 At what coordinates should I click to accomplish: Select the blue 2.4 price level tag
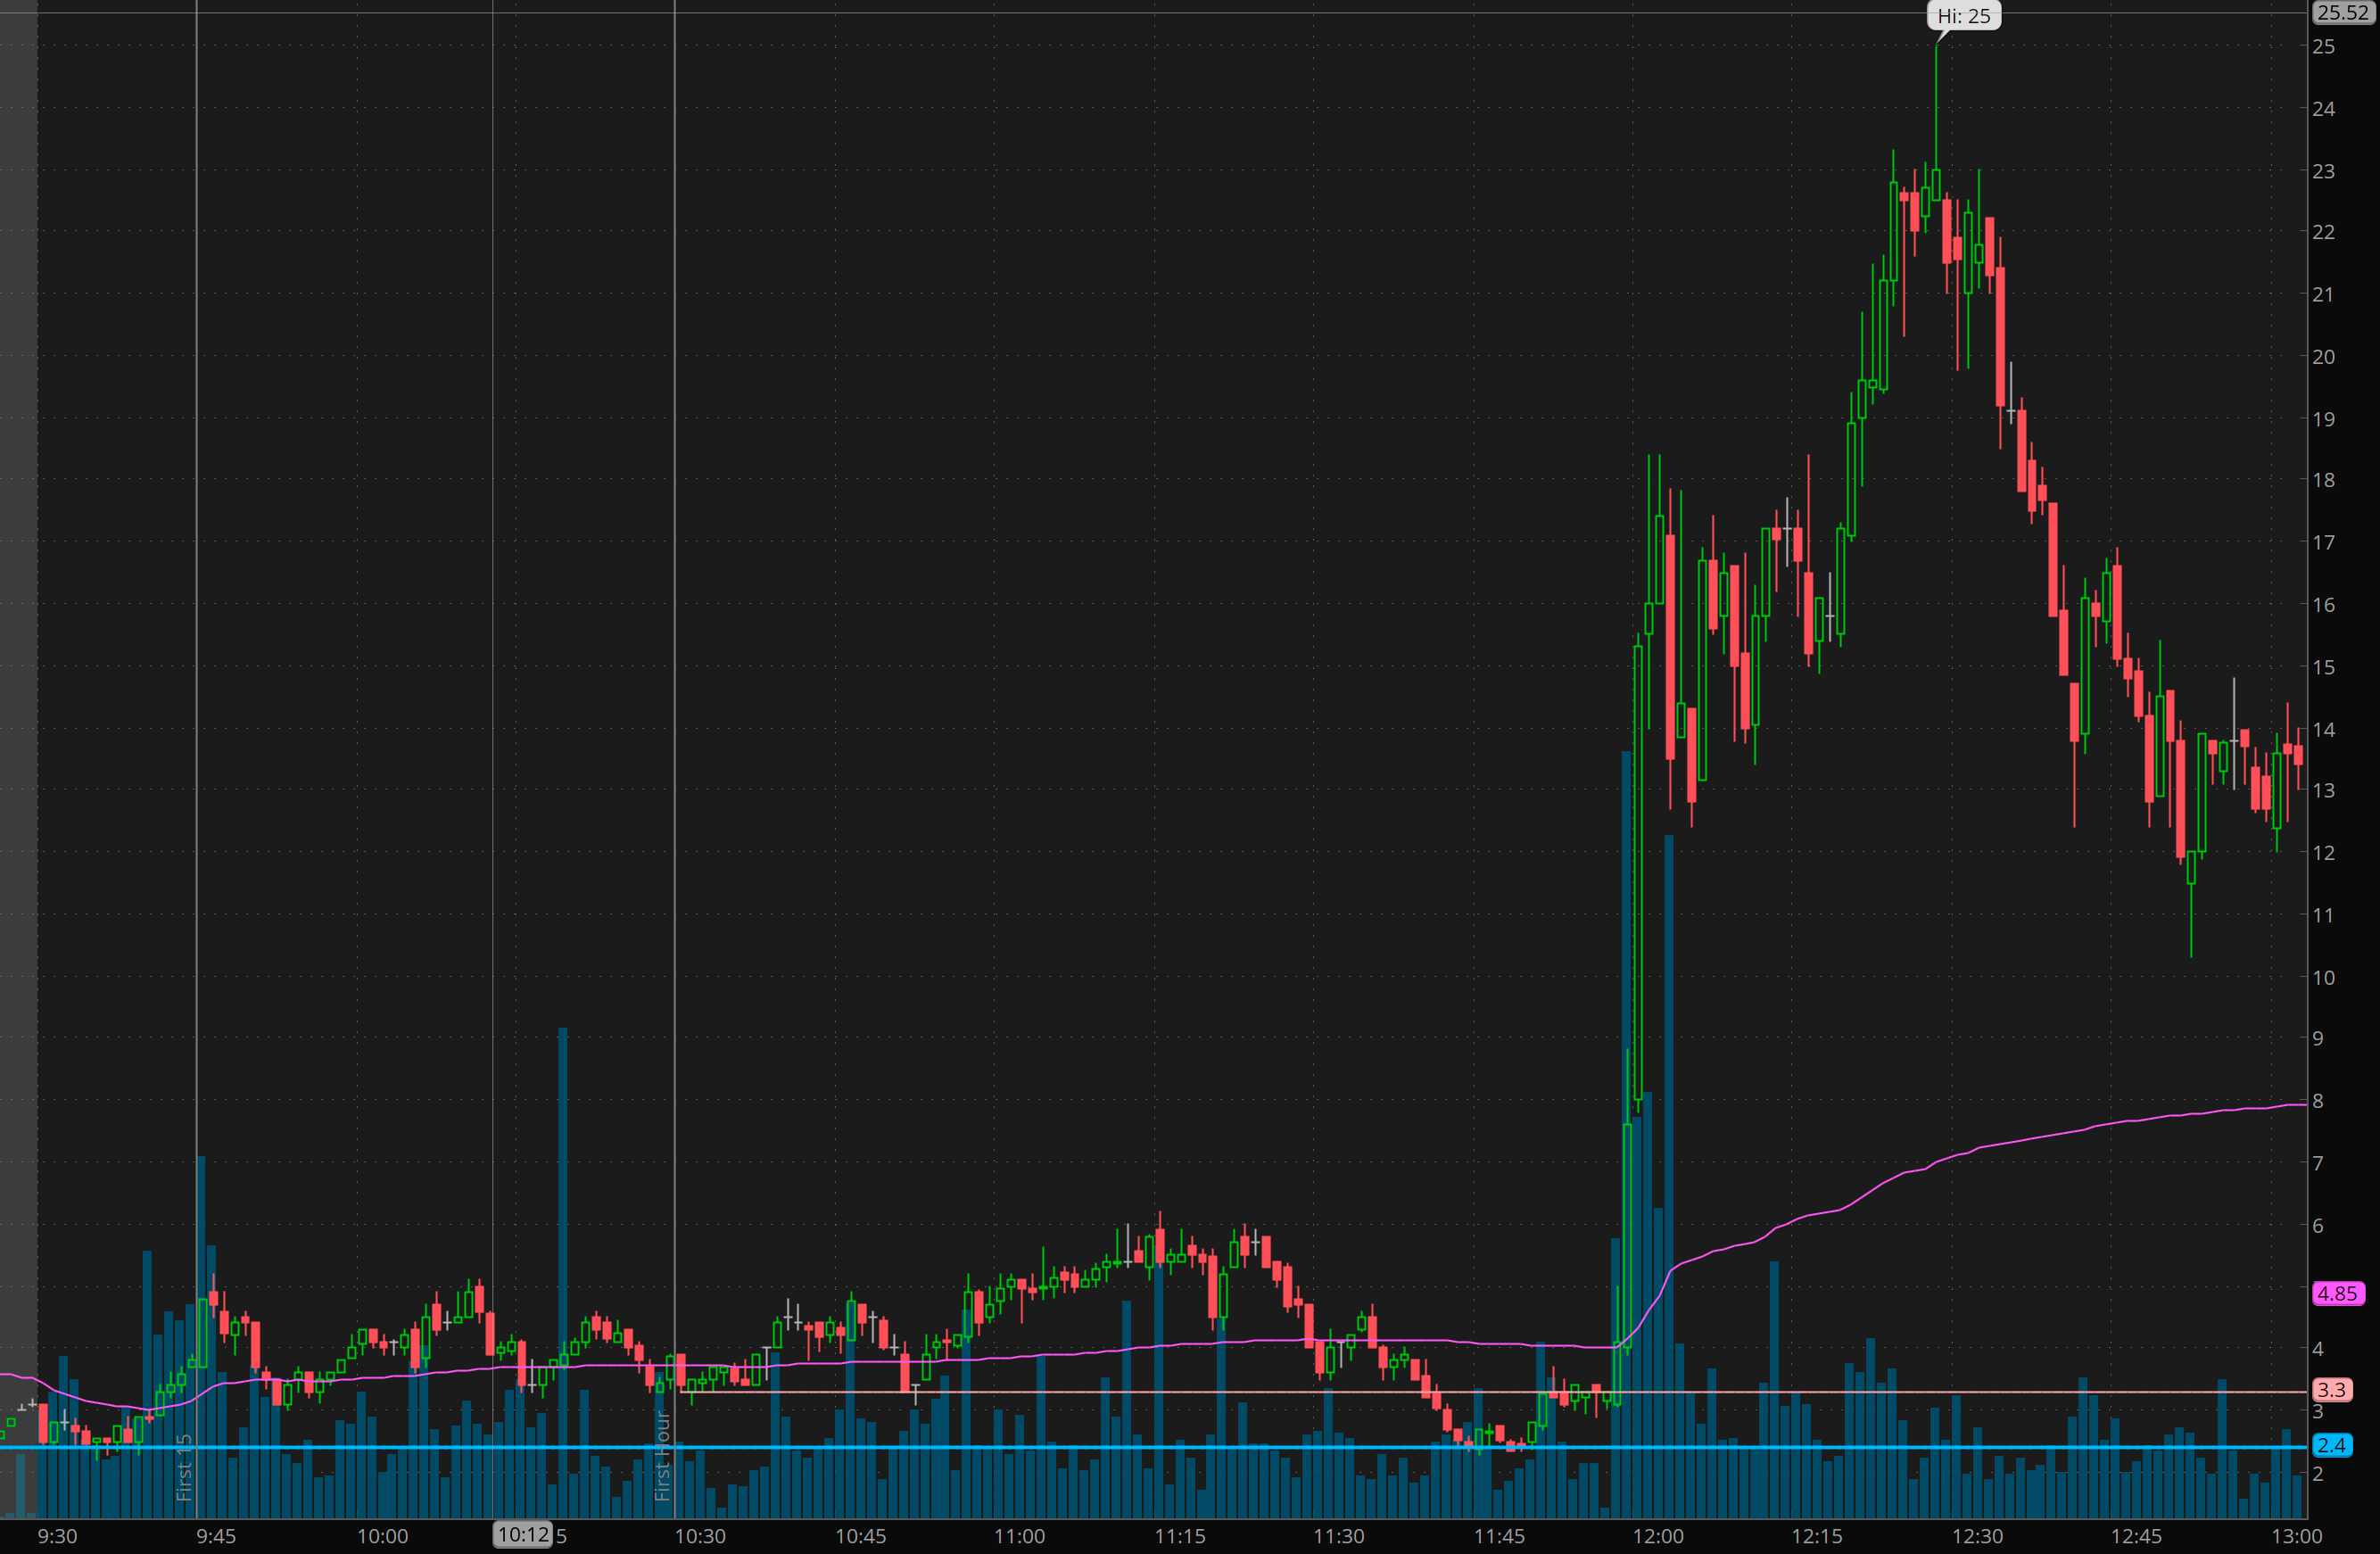(x=2331, y=1445)
